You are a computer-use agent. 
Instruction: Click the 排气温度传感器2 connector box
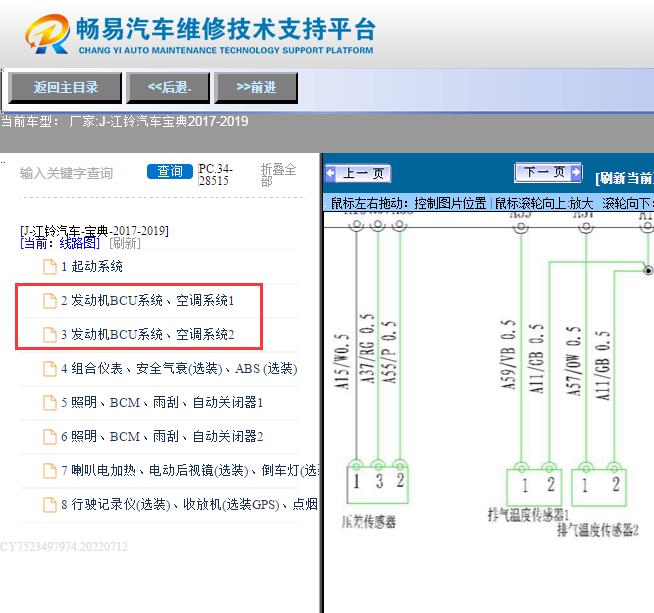(x=599, y=487)
